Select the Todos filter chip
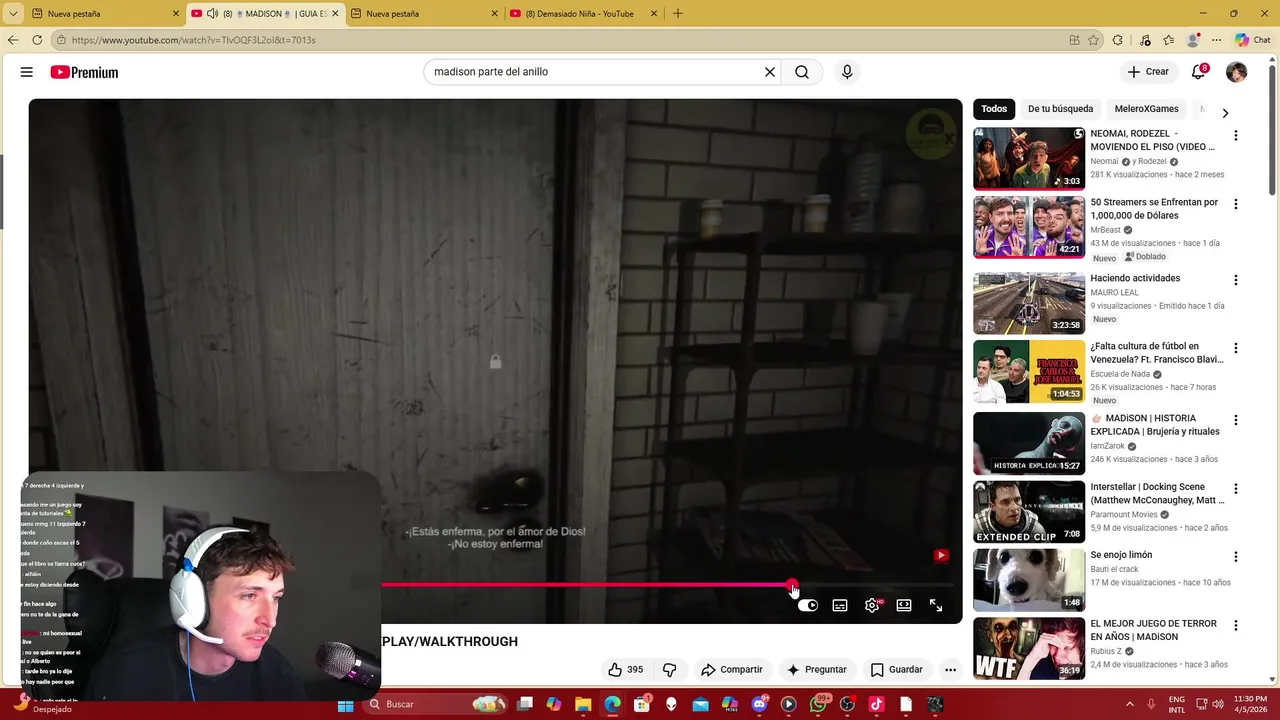Image resolution: width=1280 pixels, height=720 pixels. [994, 109]
